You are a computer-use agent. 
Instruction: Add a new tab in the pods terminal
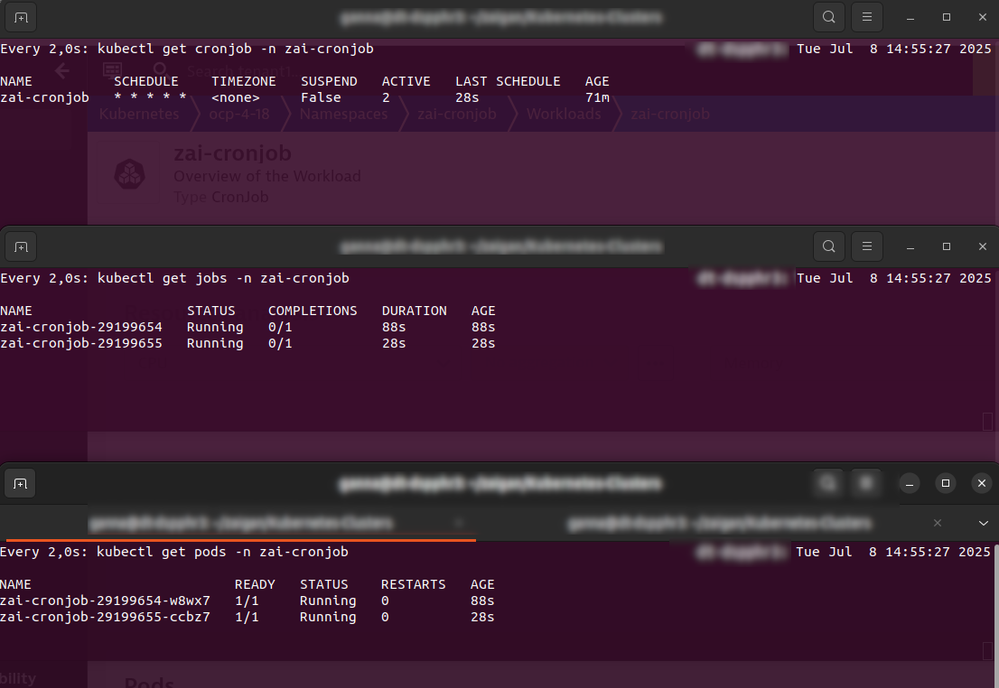[20, 484]
